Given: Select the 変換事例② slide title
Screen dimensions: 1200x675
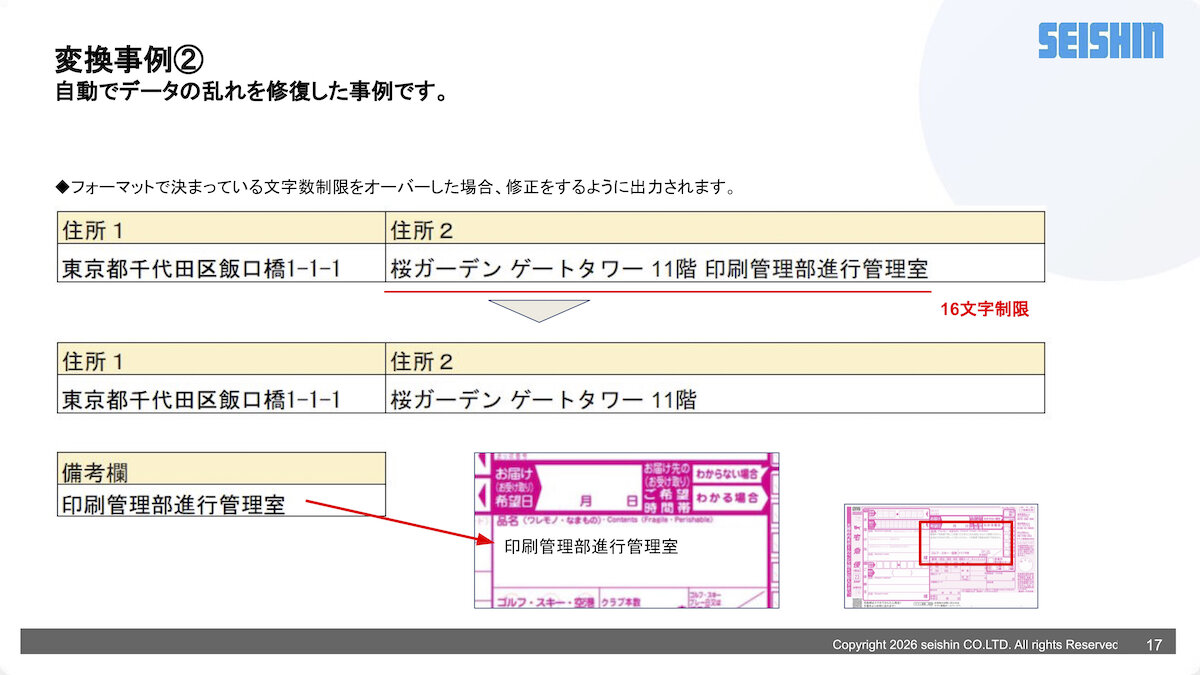Looking at the screenshot, I should (x=130, y=60).
